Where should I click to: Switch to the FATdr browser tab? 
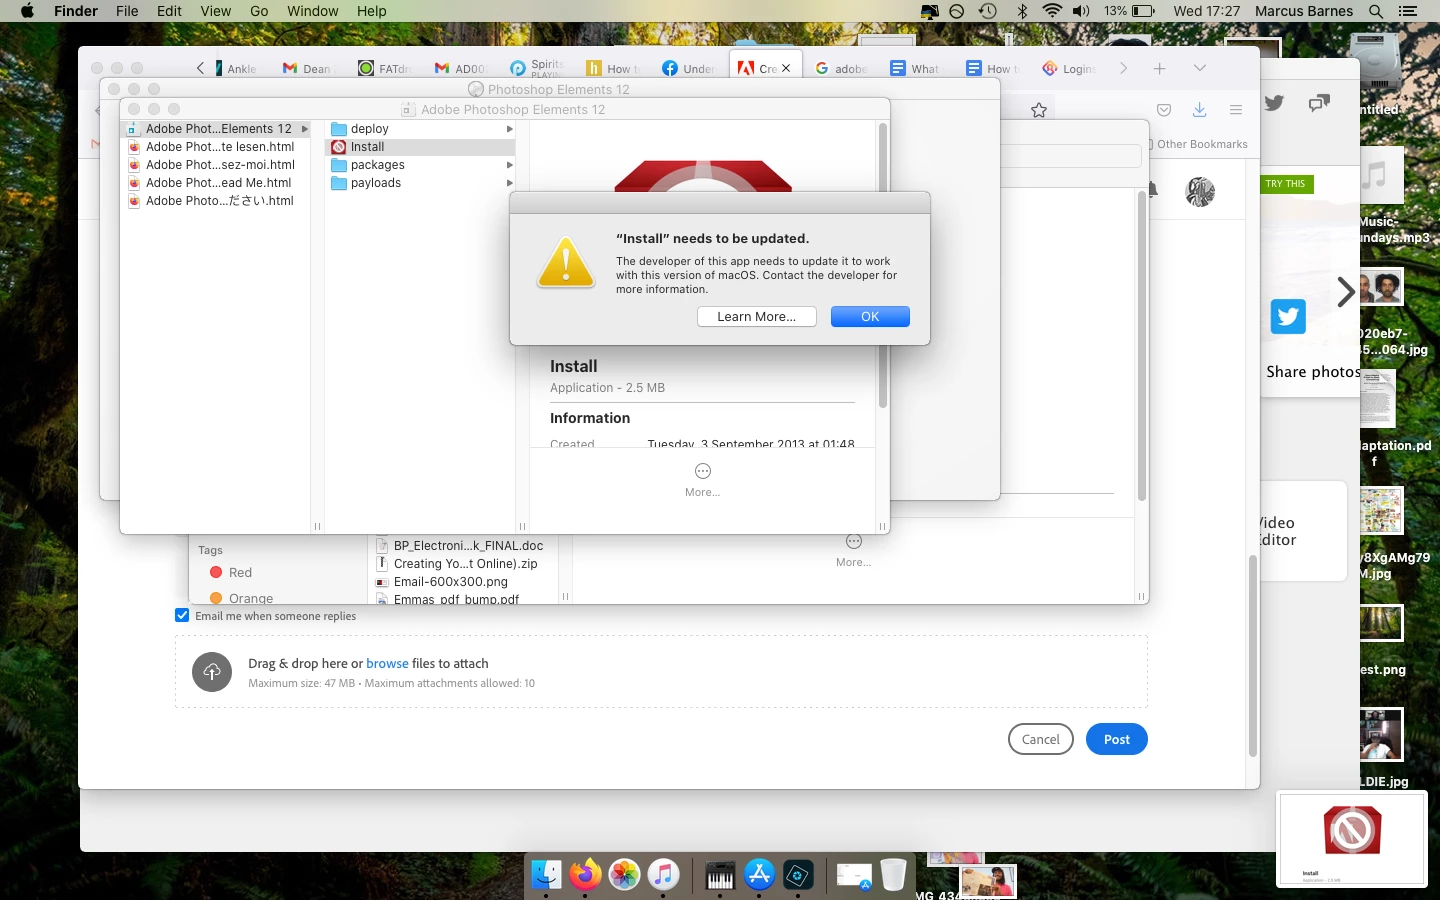tap(385, 68)
